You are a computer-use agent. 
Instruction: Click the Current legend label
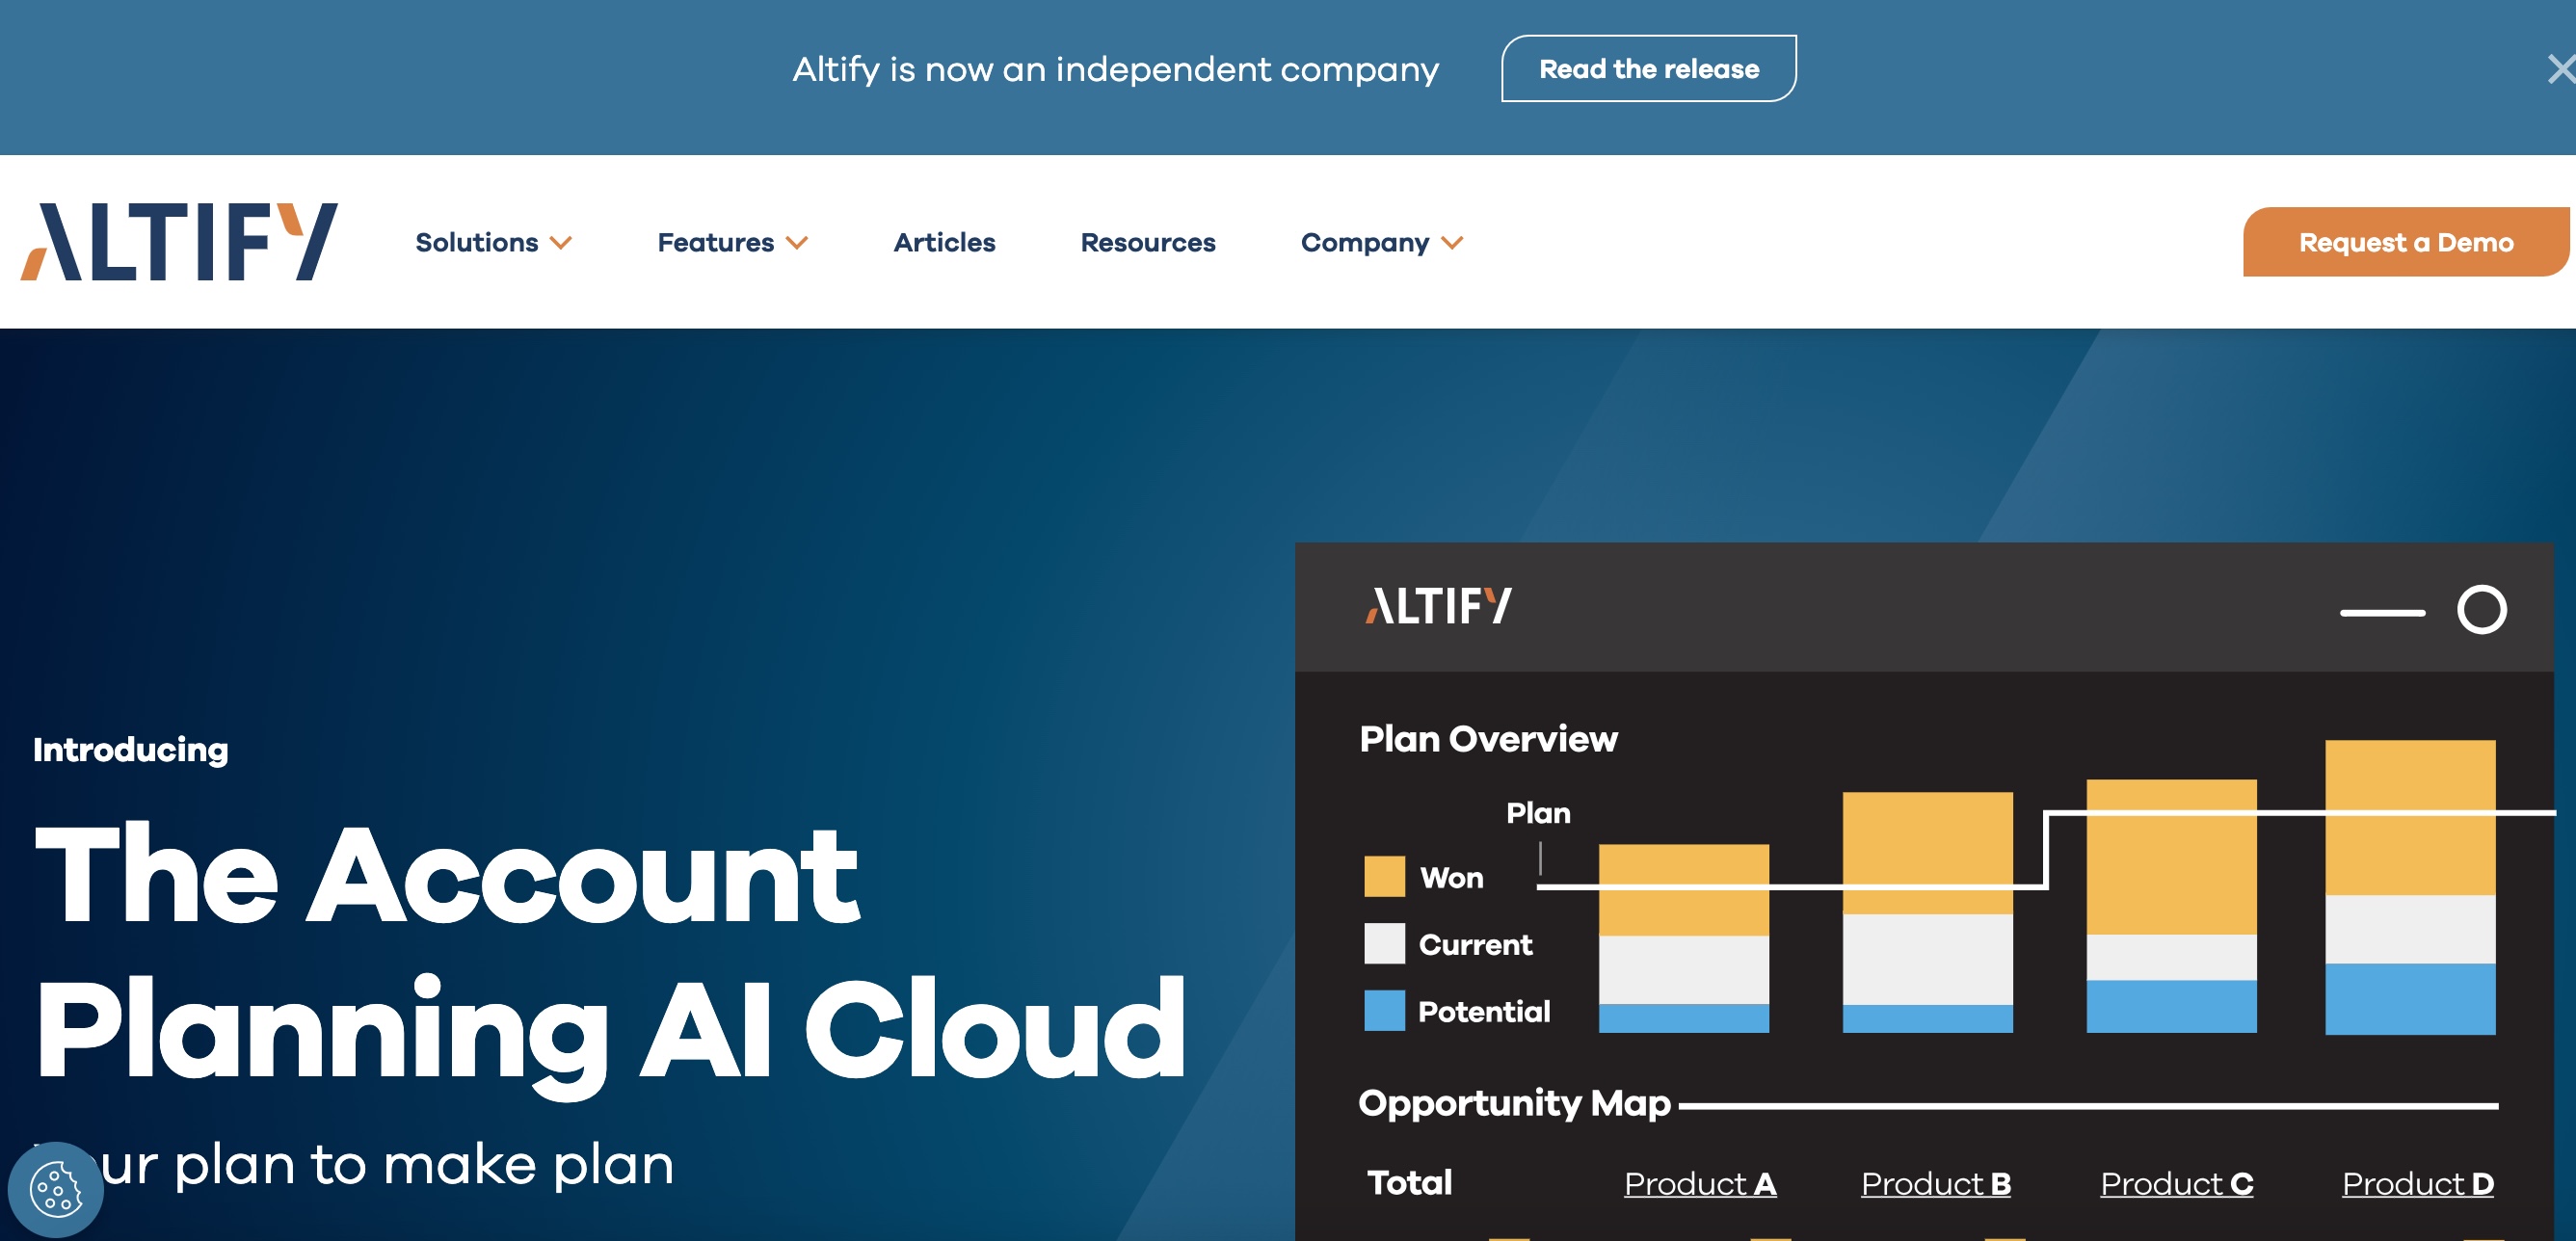pyautogui.click(x=1475, y=944)
